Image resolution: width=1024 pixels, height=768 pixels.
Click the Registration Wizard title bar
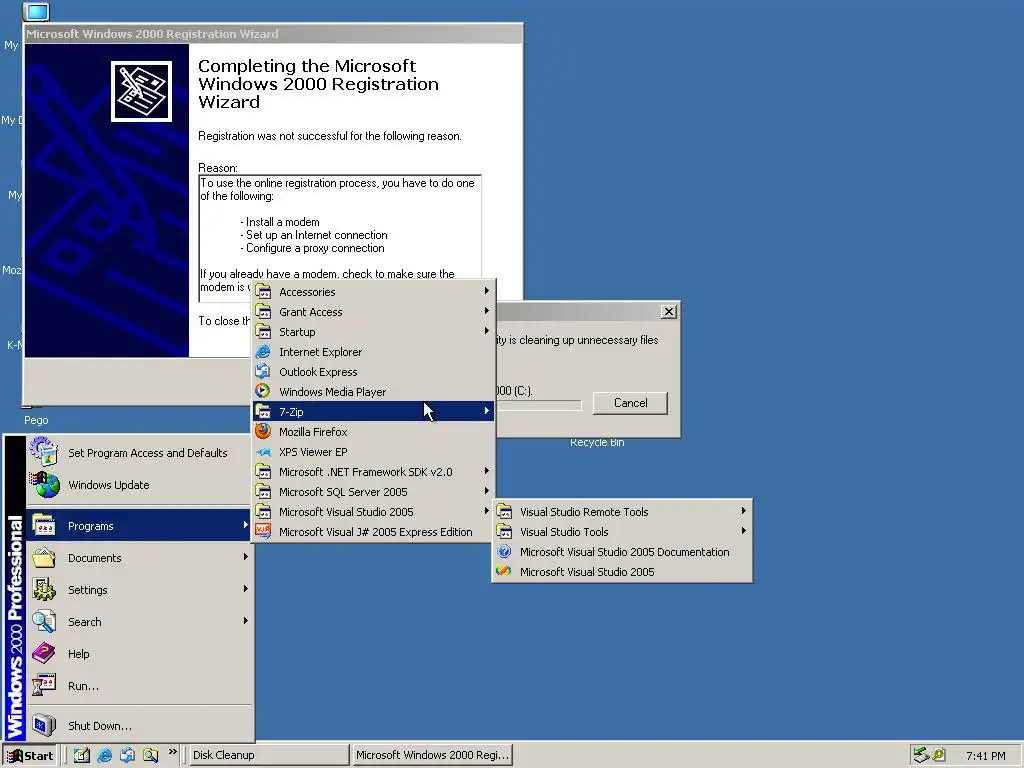[x=273, y=34]
